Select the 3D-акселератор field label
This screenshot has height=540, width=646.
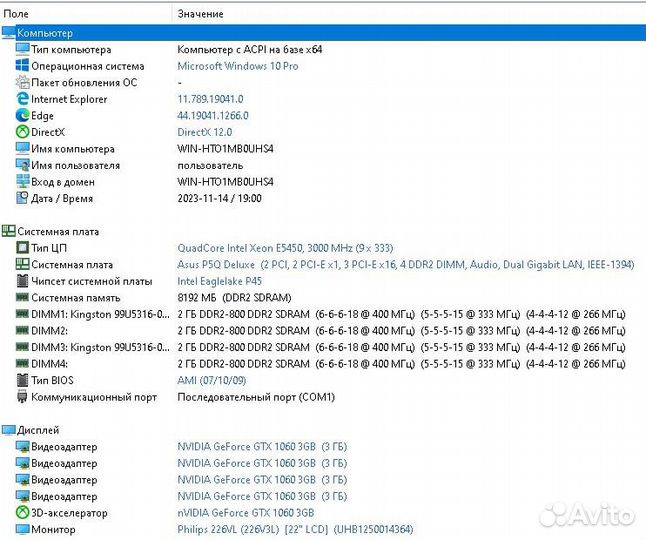tap(69, 513)
